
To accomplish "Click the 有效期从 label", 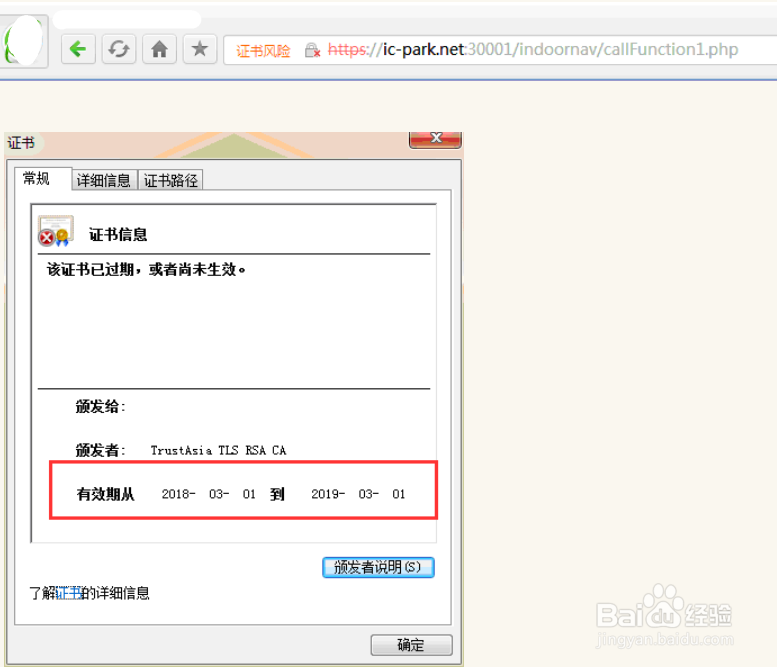I will (106, 494).
